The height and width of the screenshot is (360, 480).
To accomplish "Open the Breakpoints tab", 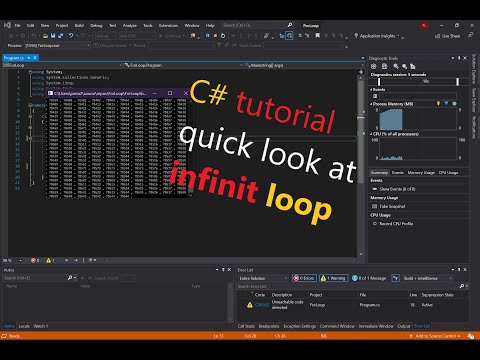I will [269, 326].
